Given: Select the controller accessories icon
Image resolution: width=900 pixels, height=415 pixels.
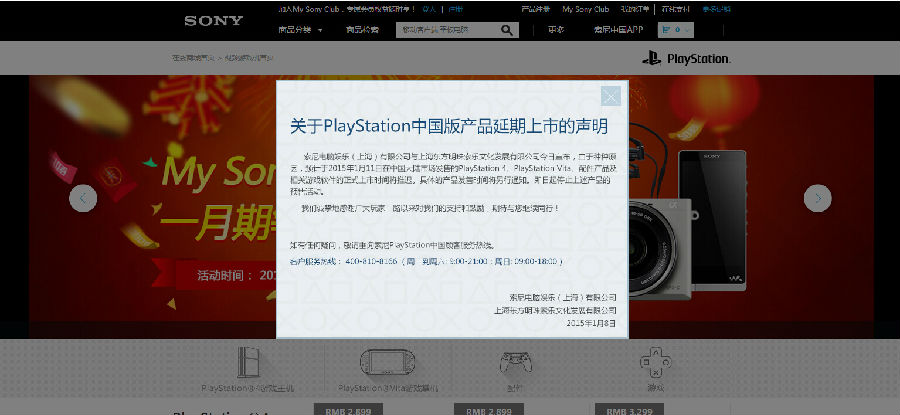Looking at the screenshot, I should point(515,363).
